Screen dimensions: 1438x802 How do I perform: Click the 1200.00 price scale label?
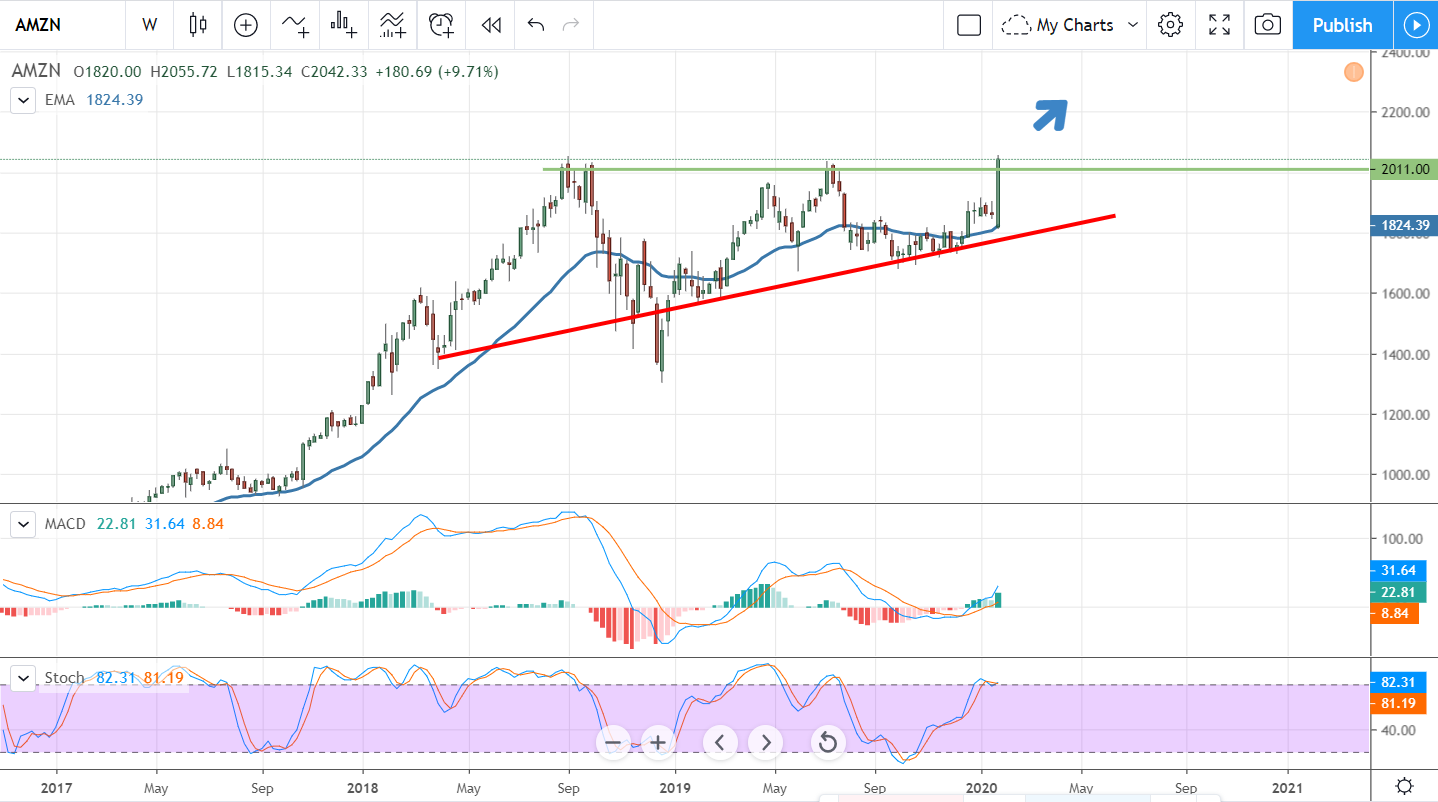point(1403,414)
